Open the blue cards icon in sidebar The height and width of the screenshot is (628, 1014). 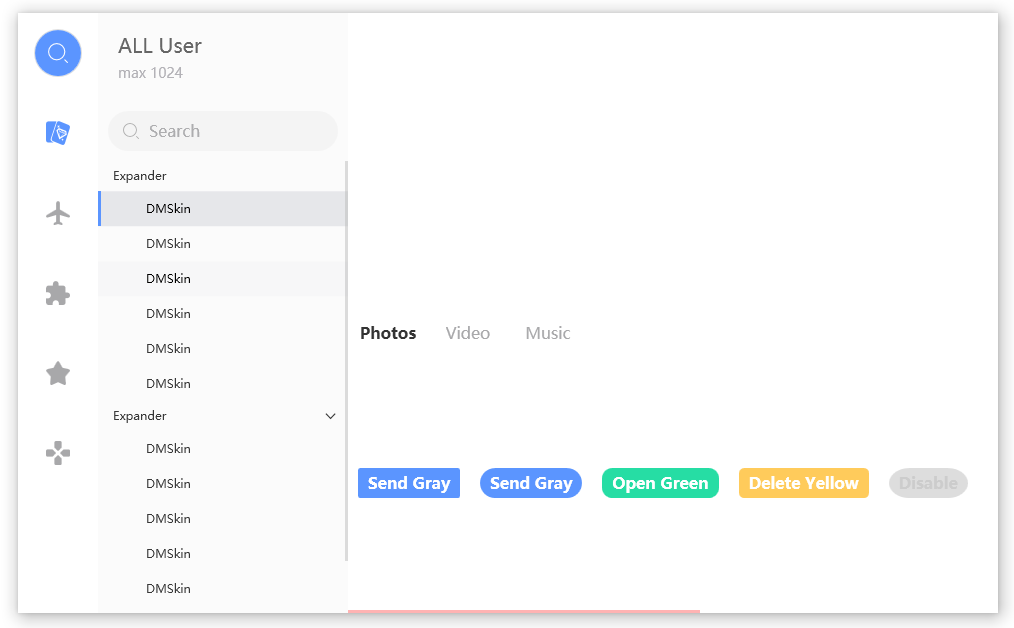[58, 132]
